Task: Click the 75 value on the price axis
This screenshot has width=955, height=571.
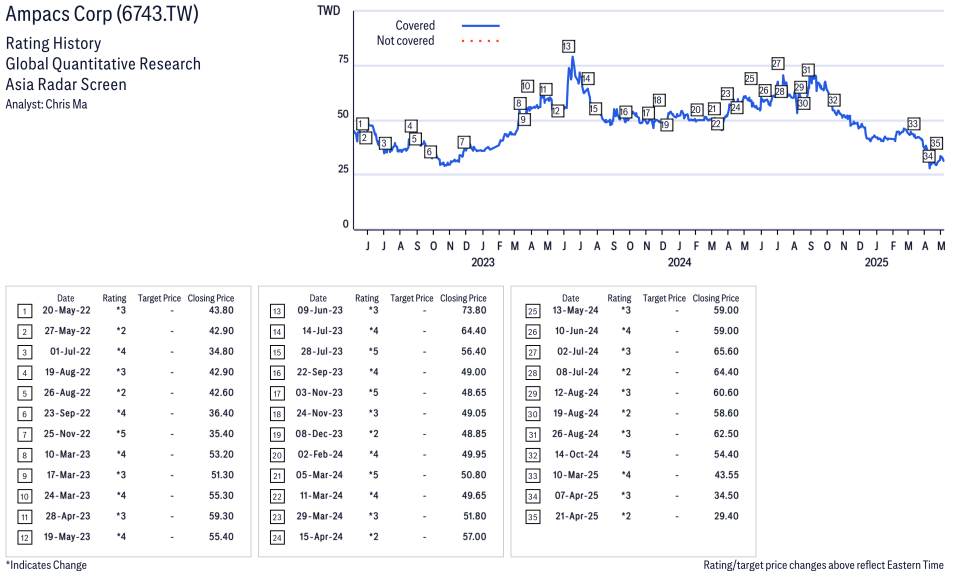Action: (x=344, y=59)
